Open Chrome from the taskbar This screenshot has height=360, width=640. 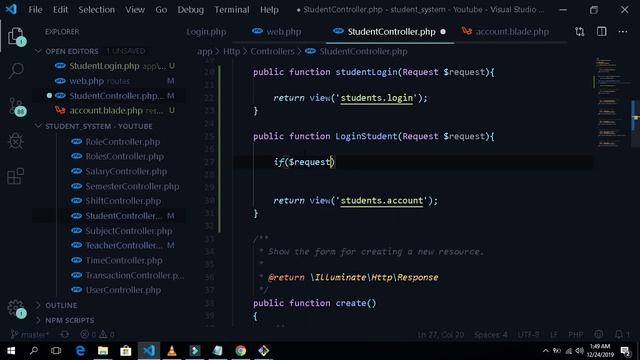click(x=240, y=351)
